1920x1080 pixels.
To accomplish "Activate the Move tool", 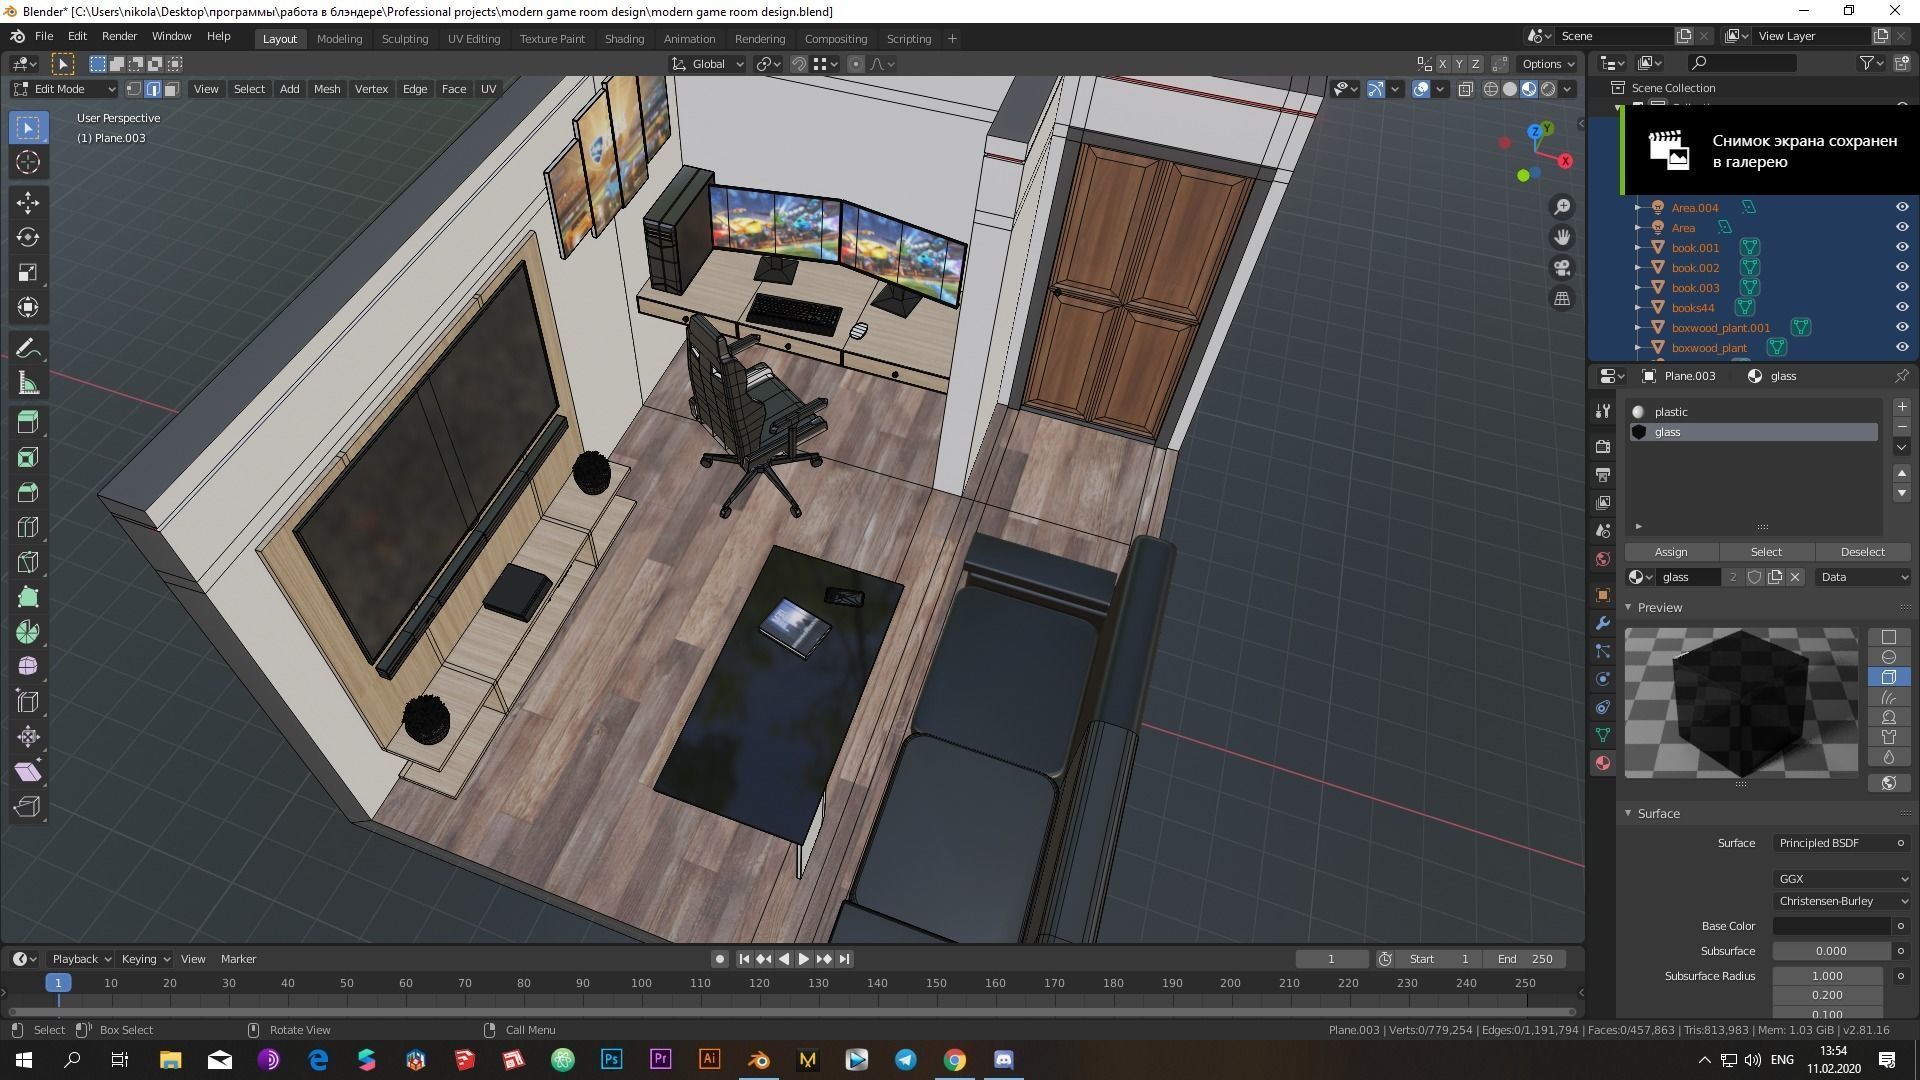I will (28, 203).
